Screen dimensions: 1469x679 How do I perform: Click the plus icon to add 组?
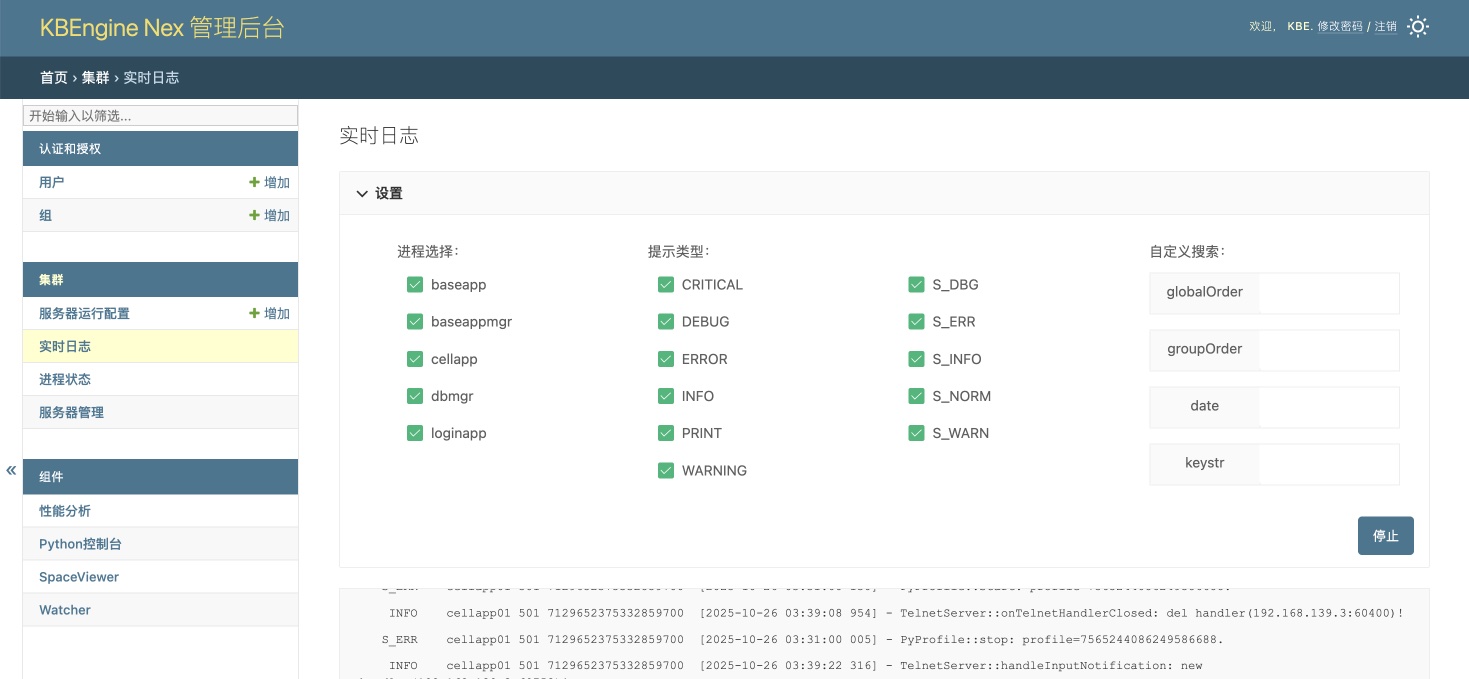coord(255,216)
